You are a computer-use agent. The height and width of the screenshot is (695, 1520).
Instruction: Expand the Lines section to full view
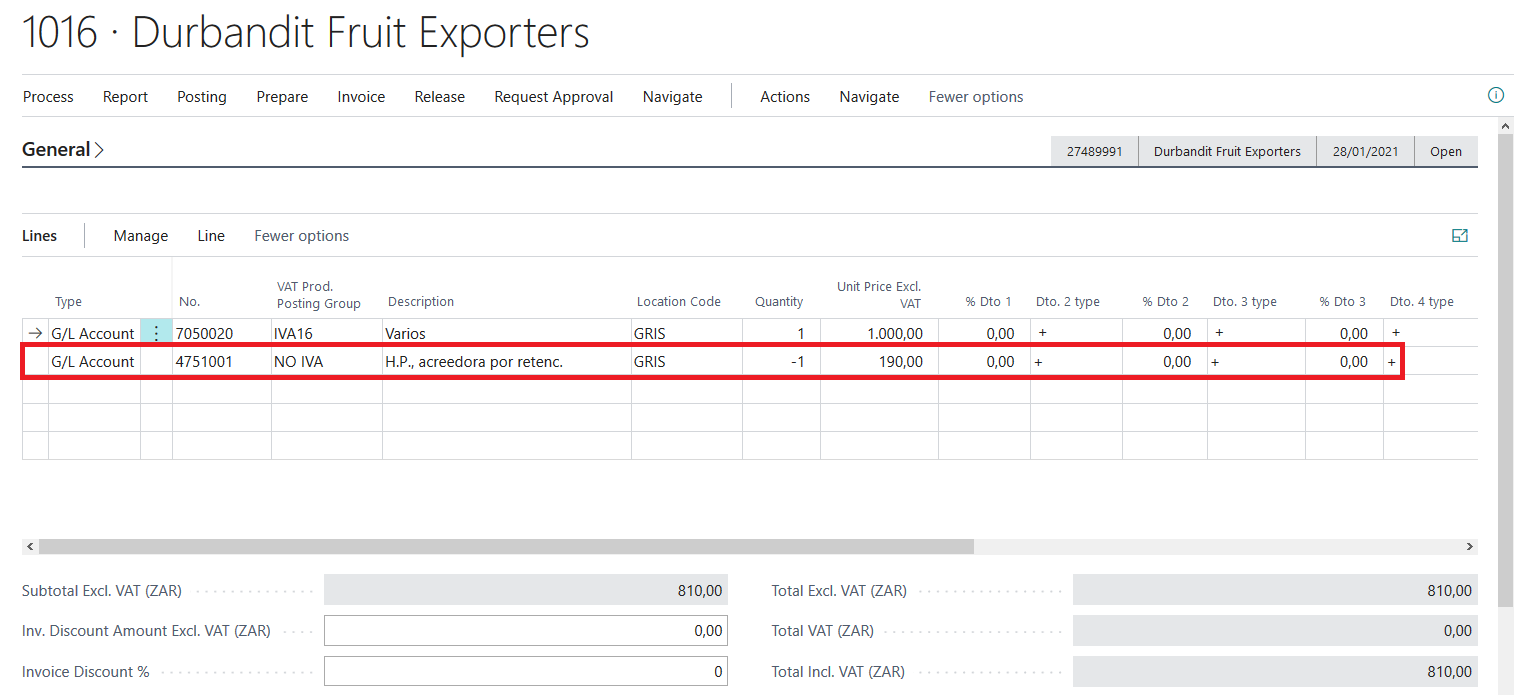coord(1459,236)
